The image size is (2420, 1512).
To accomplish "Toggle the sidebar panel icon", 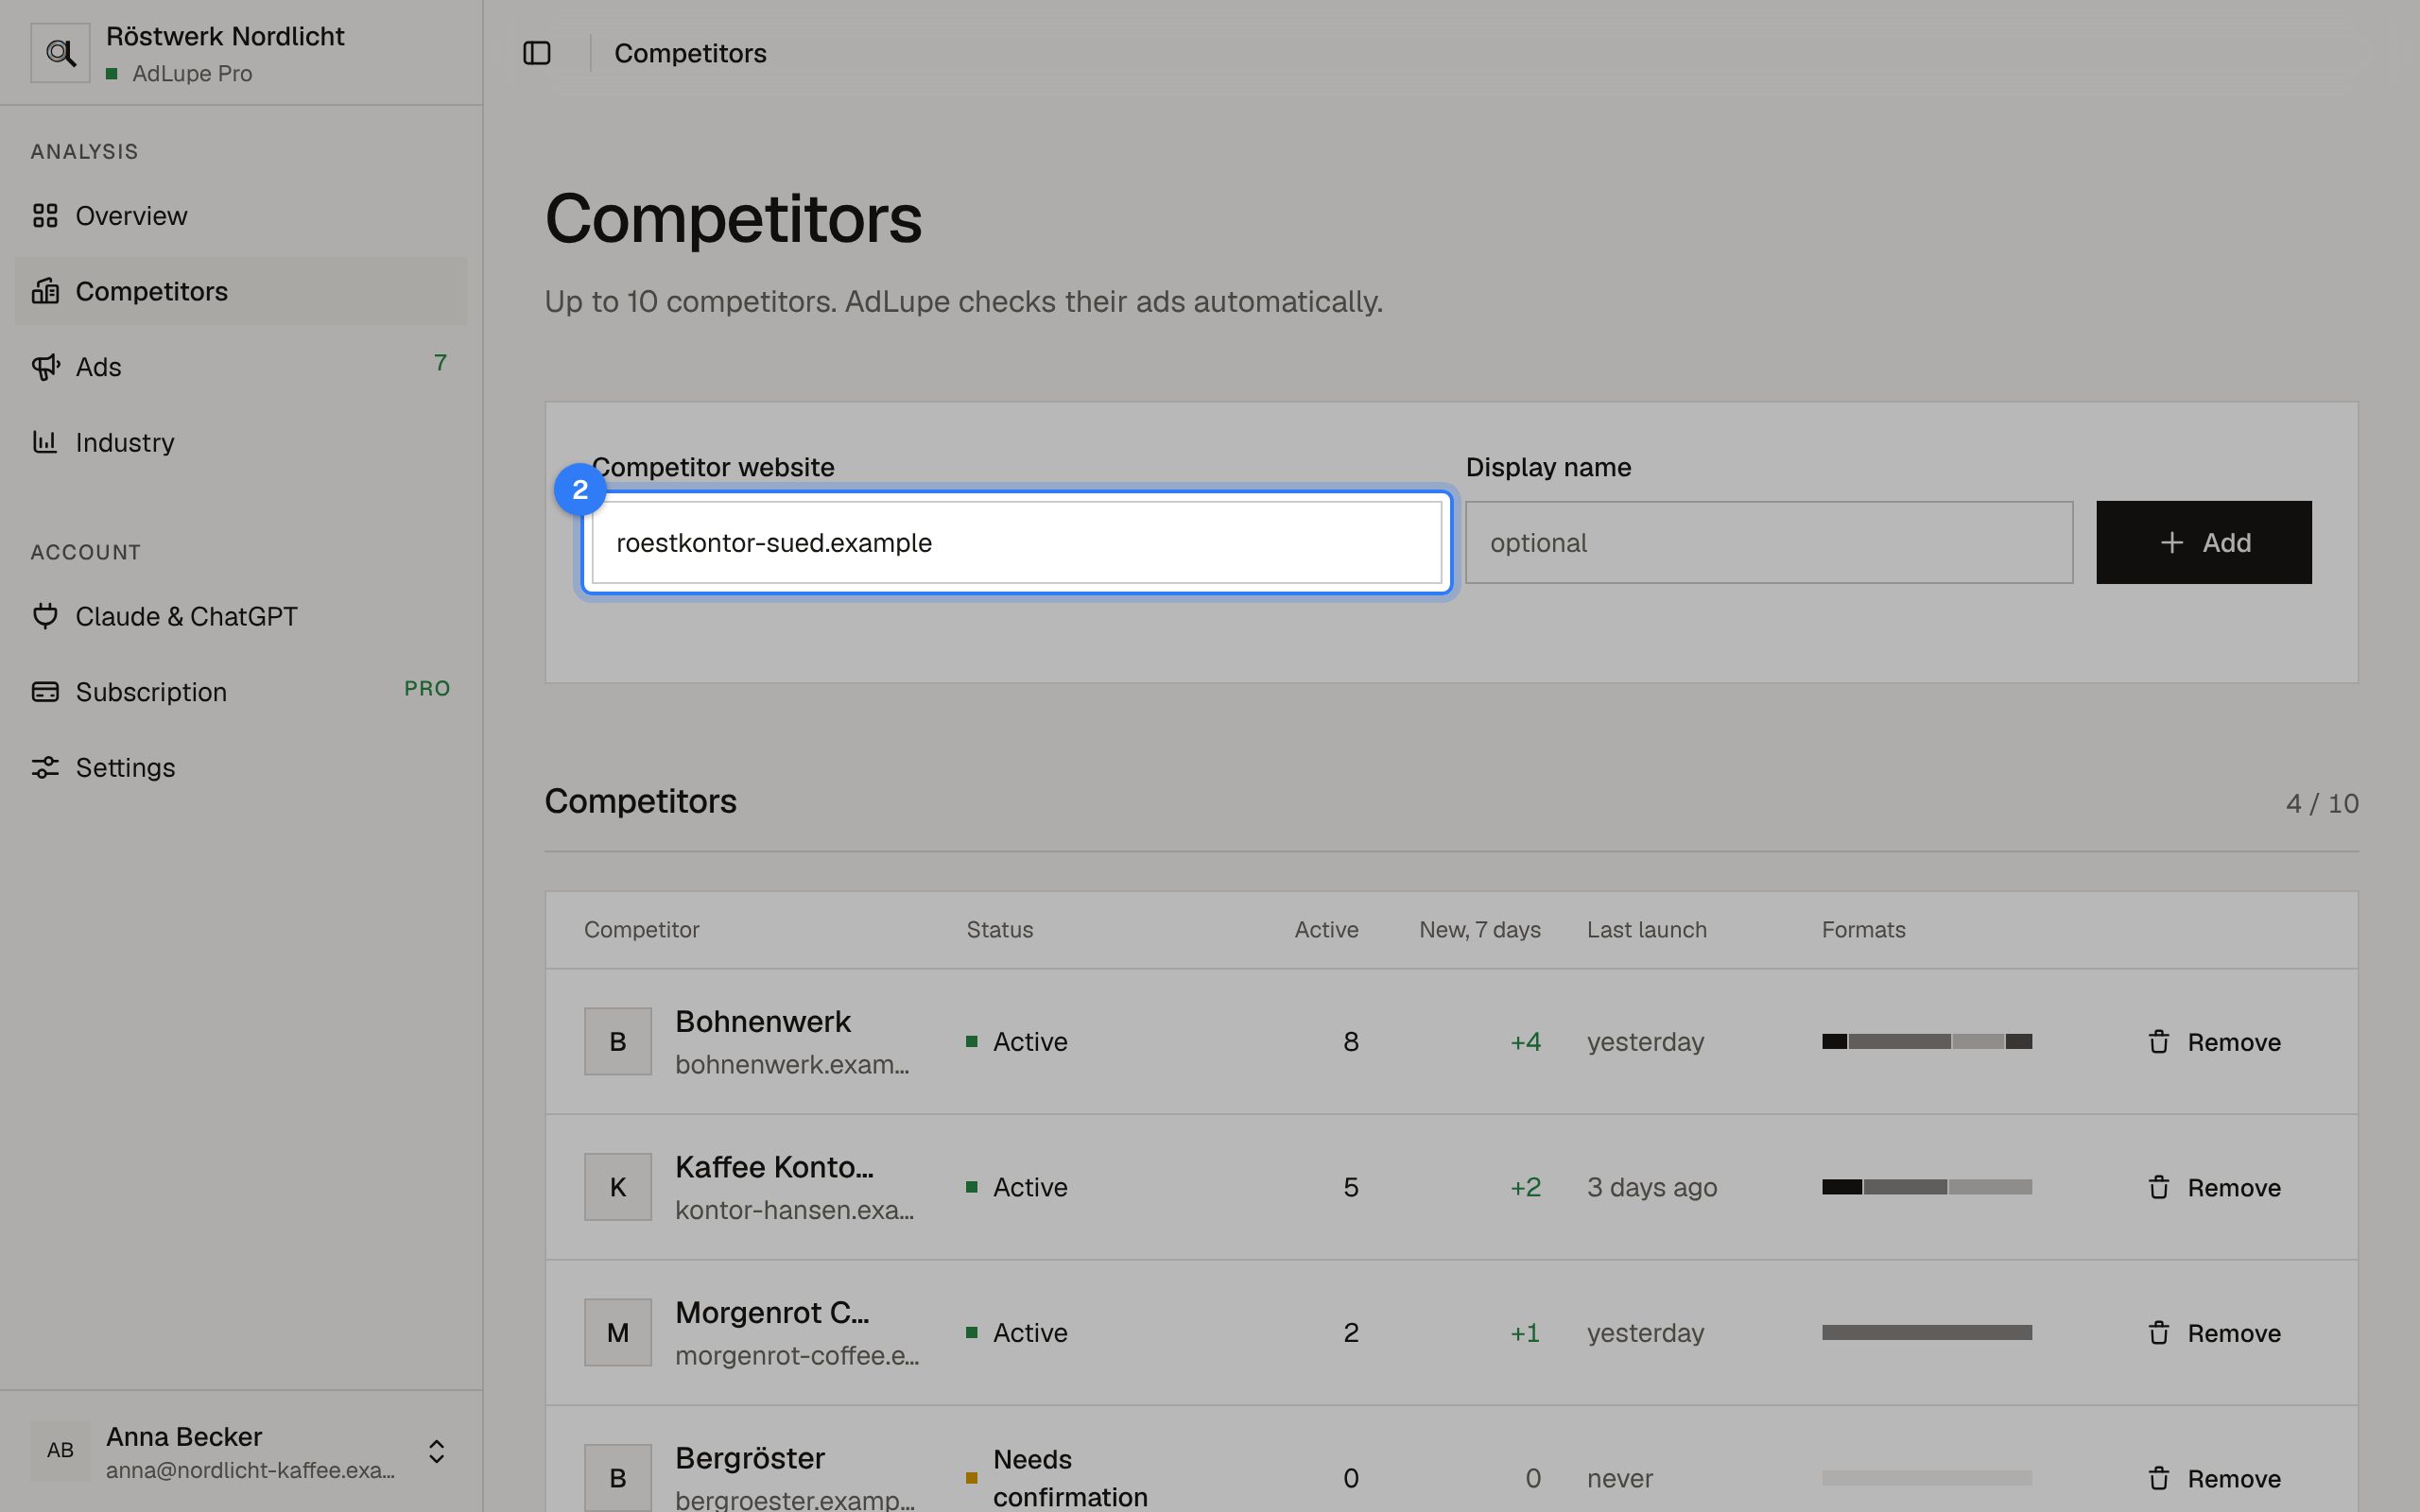I will point(537,53).
